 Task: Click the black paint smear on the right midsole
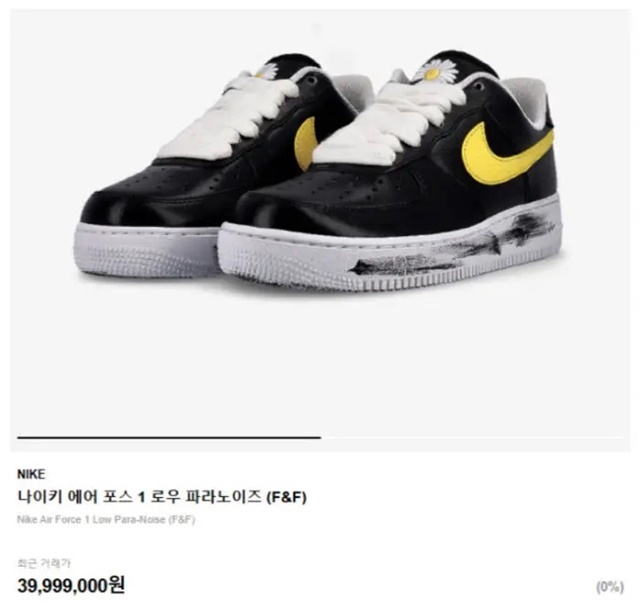[453, 246]
